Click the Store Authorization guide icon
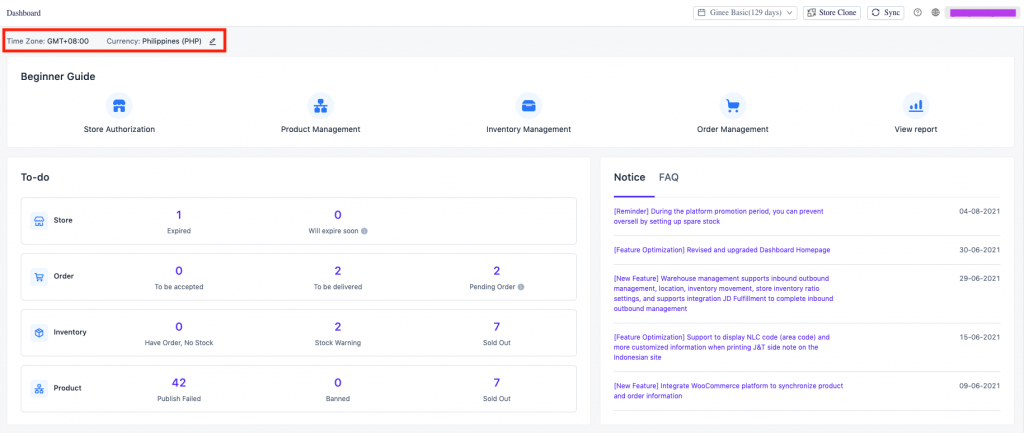Viewport: 1024px width, 433px height. click(119, 105)
